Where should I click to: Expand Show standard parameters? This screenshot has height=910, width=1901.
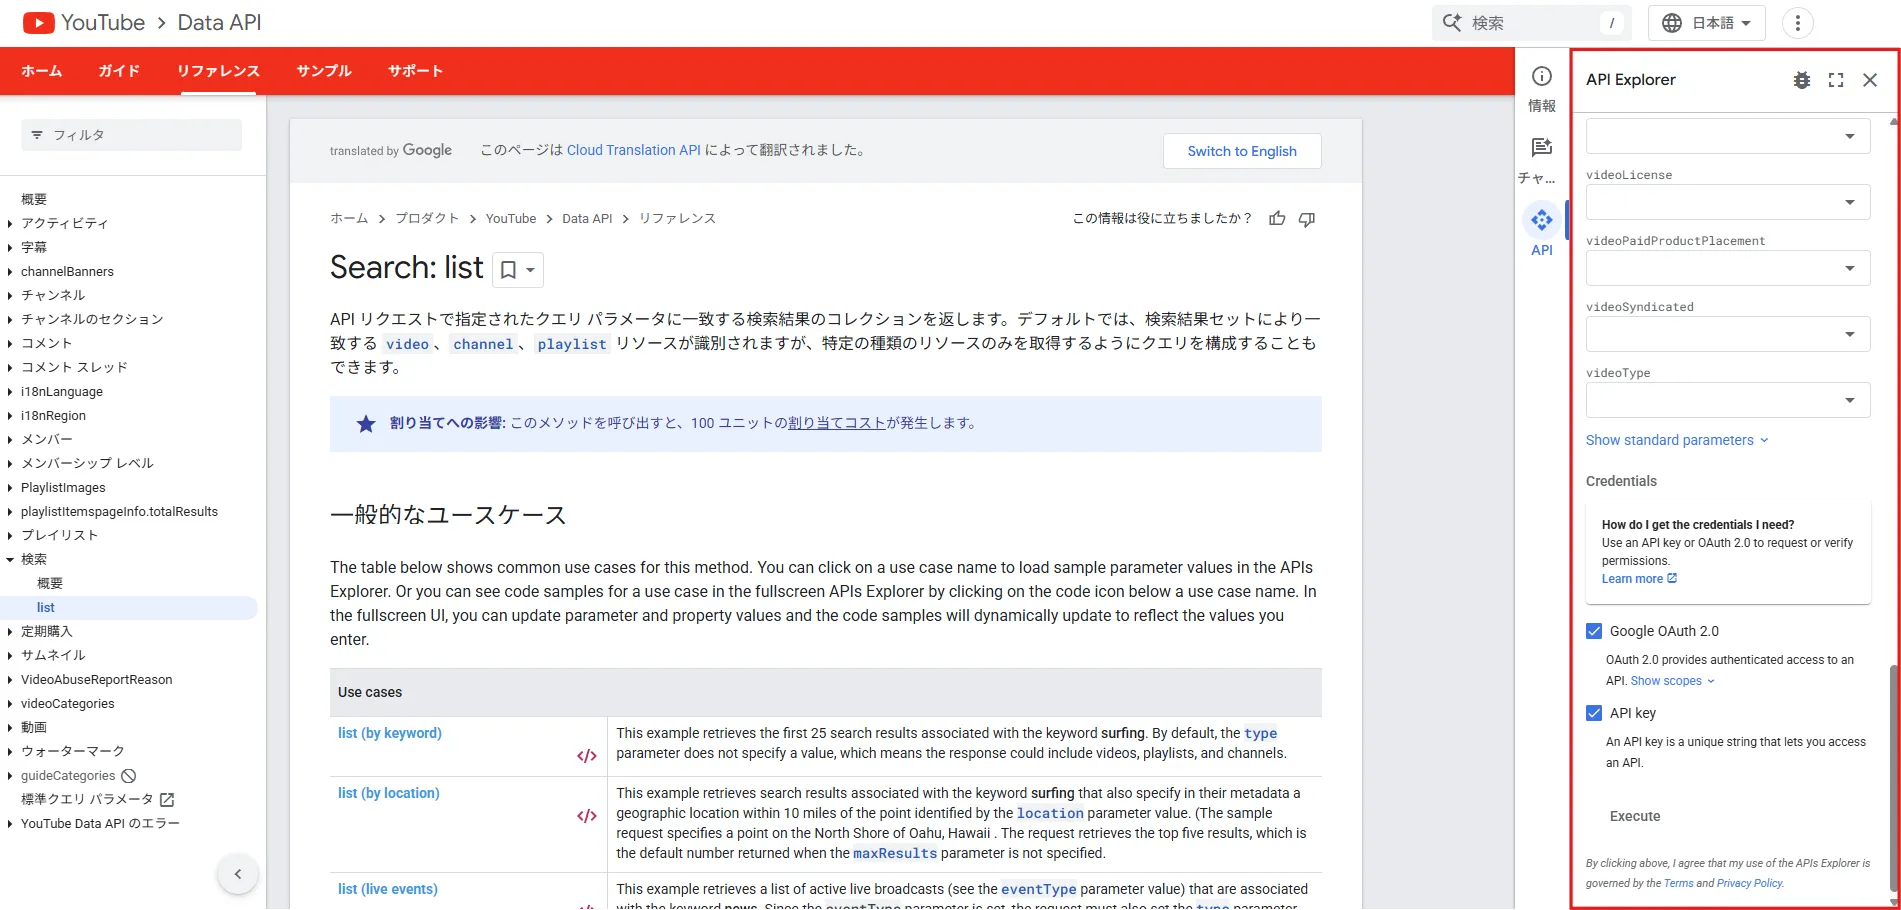pos(1677,440)
